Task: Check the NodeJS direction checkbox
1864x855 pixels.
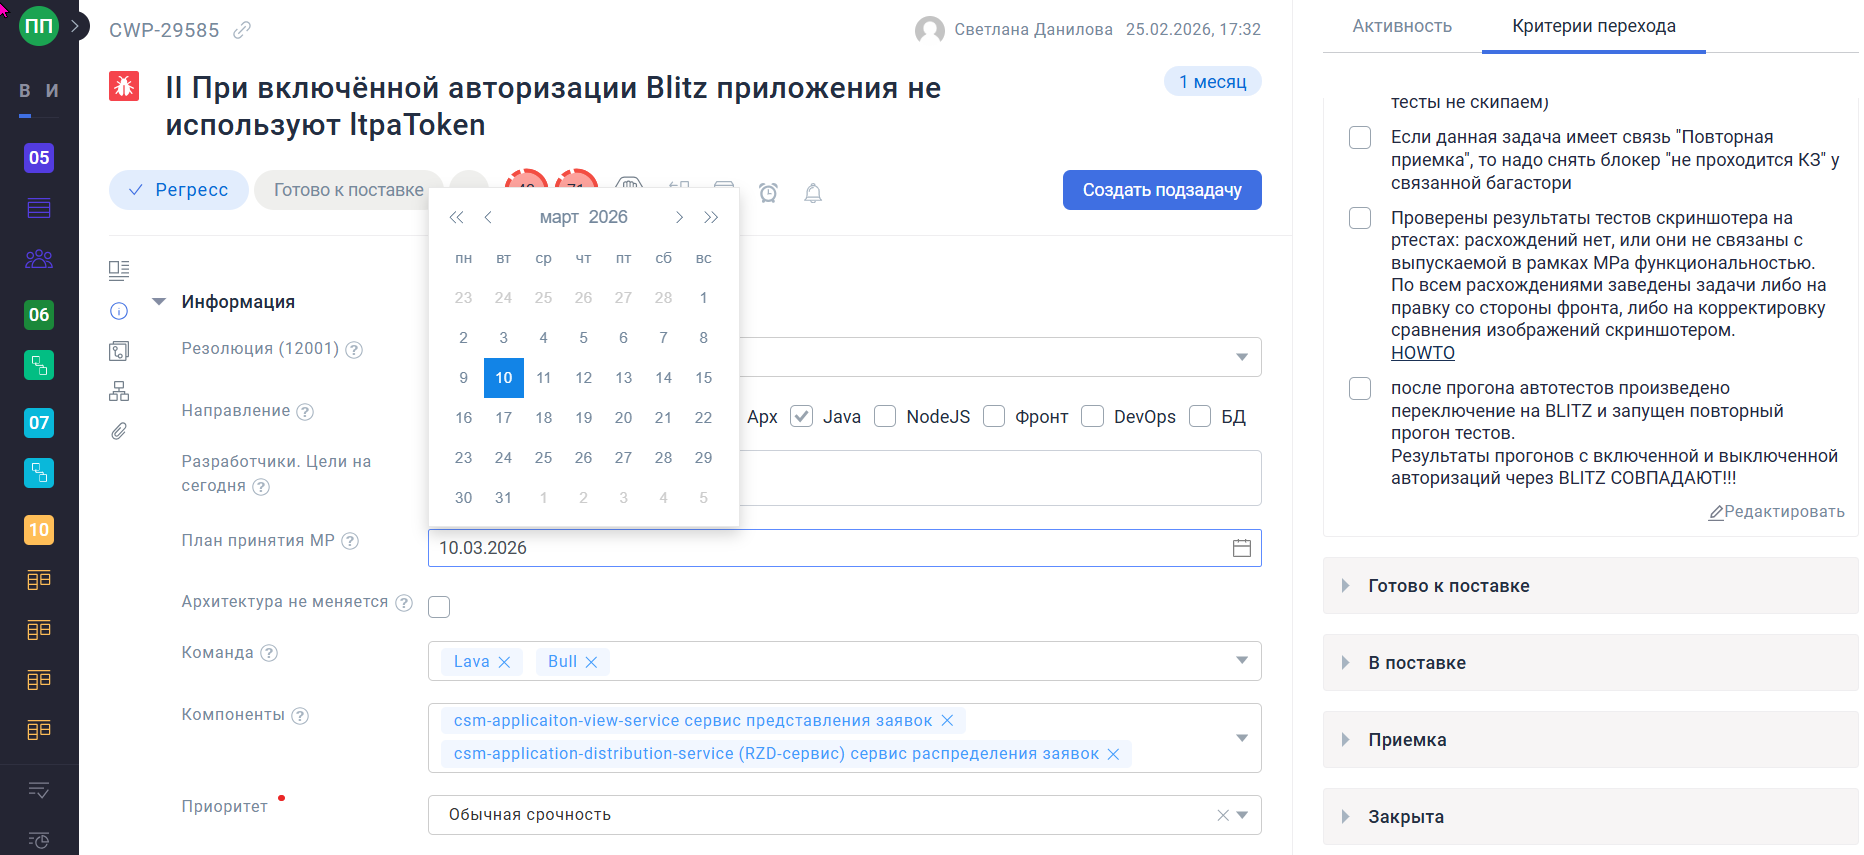Action: click(x=885, y=416)
